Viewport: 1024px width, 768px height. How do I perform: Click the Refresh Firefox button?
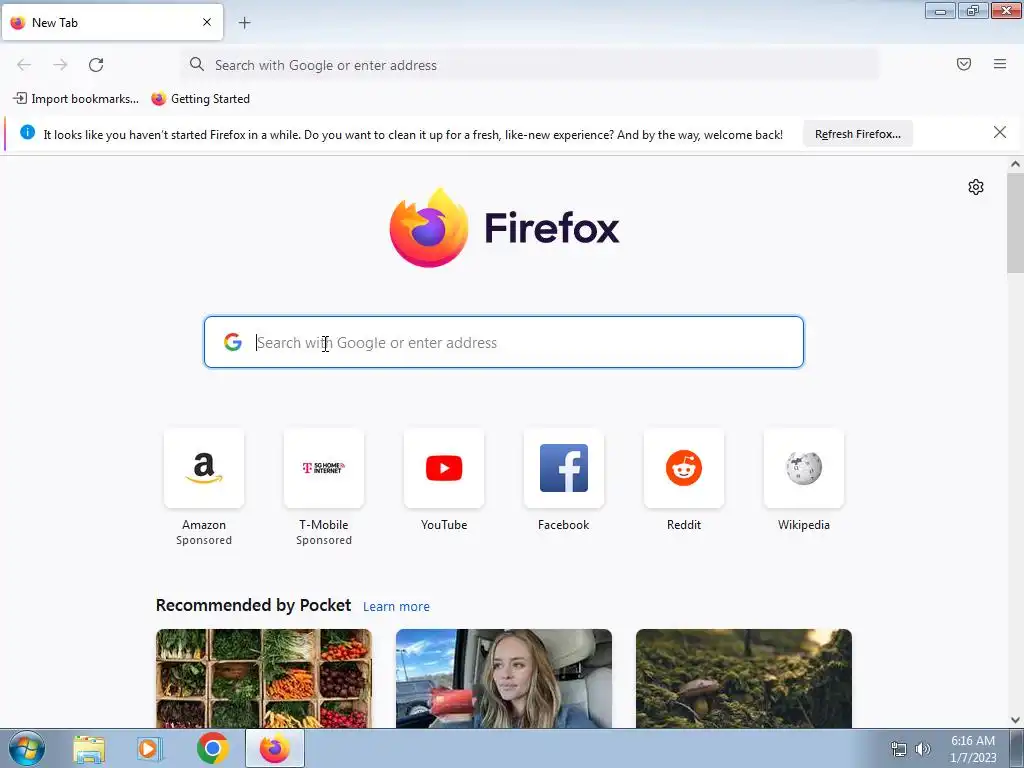click(x=857, y=134)
